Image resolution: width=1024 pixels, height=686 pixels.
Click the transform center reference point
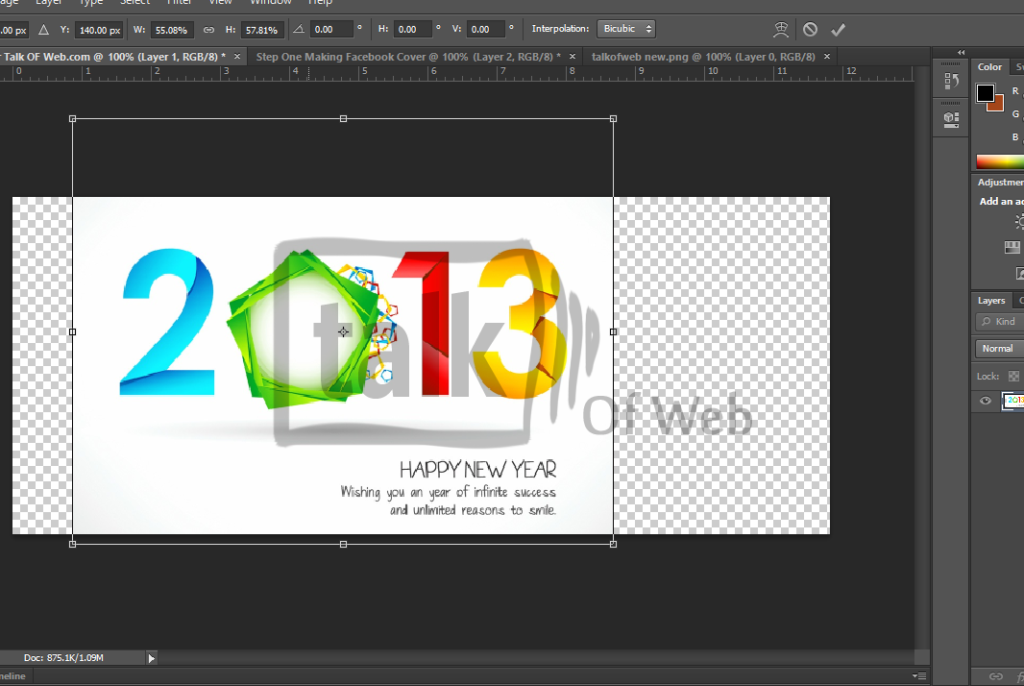pos(344,332)
